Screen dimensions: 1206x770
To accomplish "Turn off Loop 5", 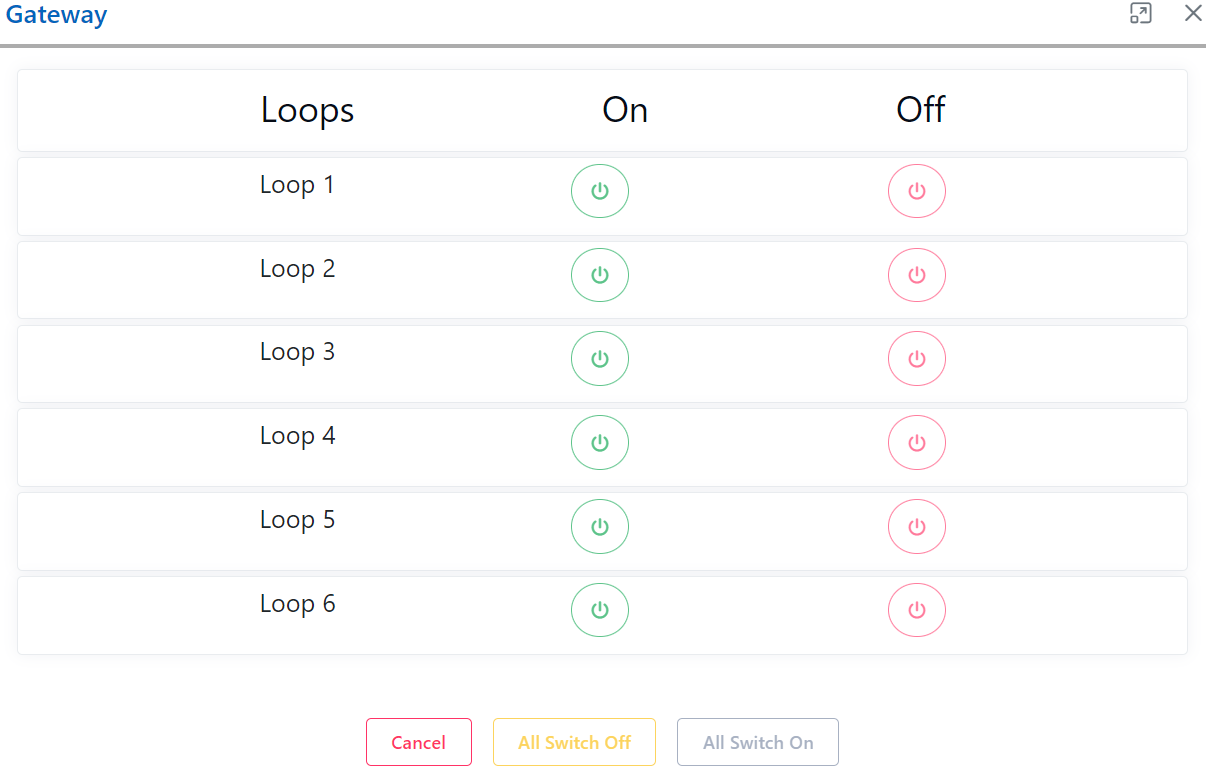I will pyautogui.click(x=917, y=526).
